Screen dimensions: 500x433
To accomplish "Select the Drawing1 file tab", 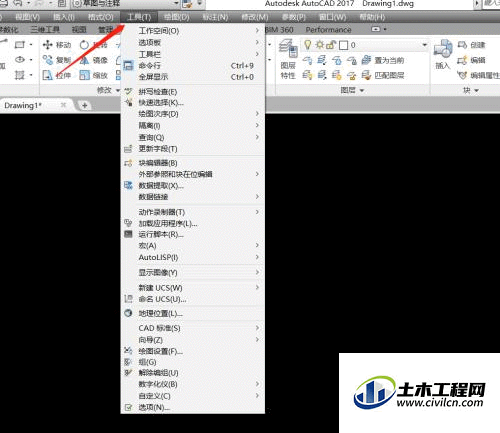I will point(23,105).
